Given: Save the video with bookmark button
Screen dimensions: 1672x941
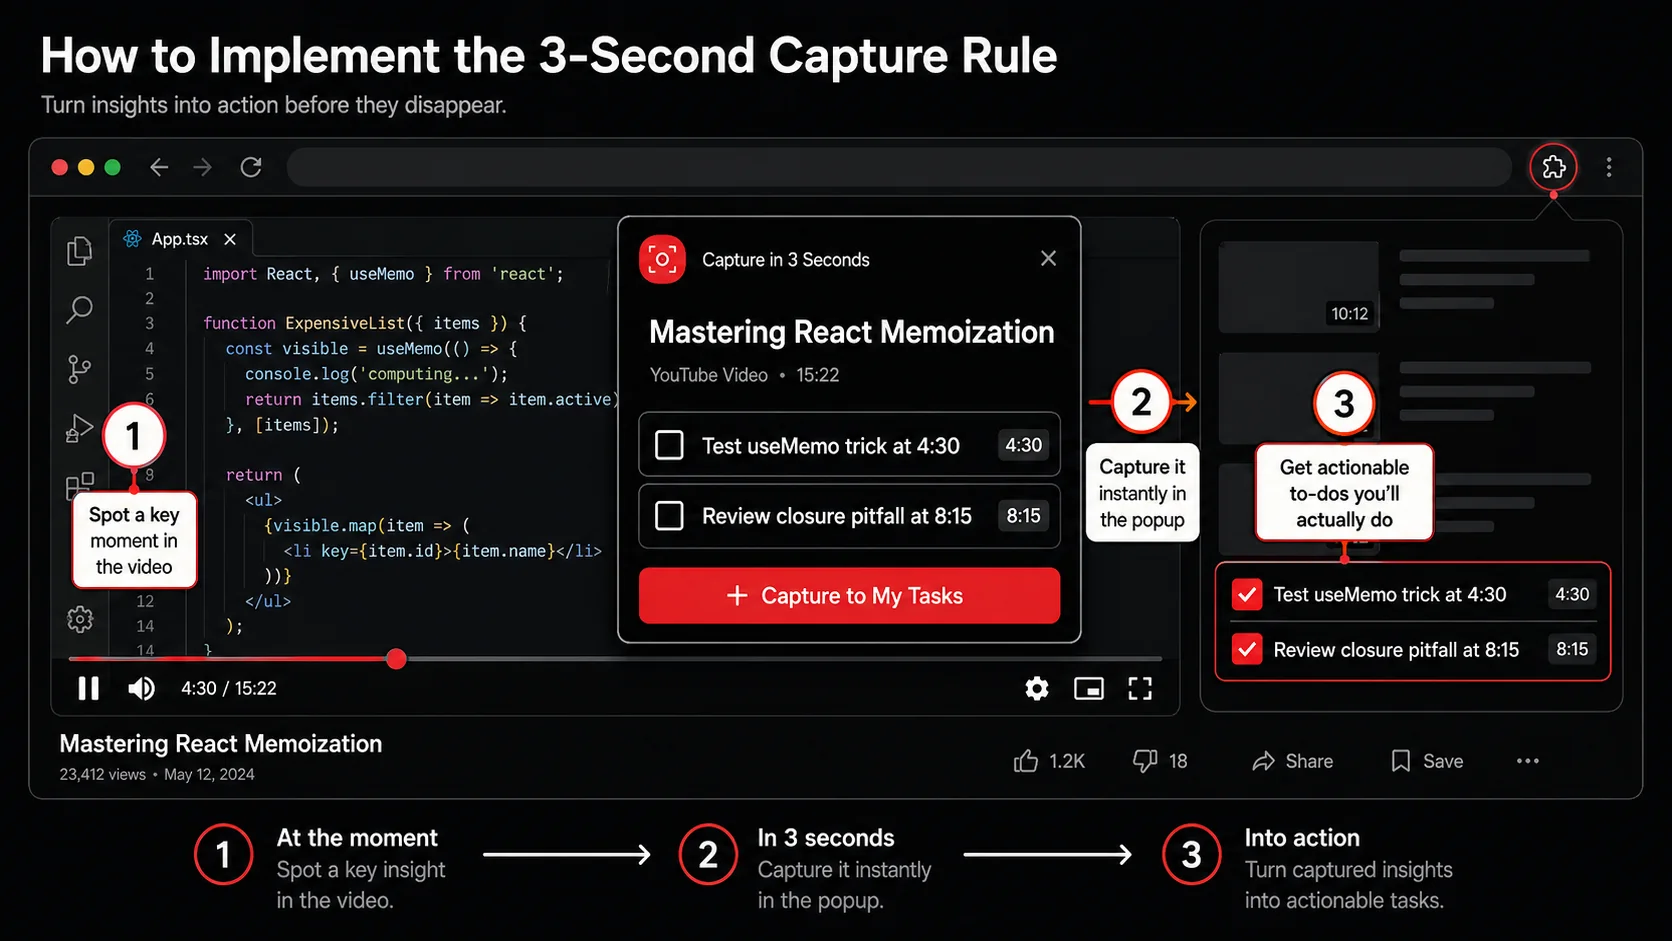Looking at the screenshot, I should pos(1427,761).
